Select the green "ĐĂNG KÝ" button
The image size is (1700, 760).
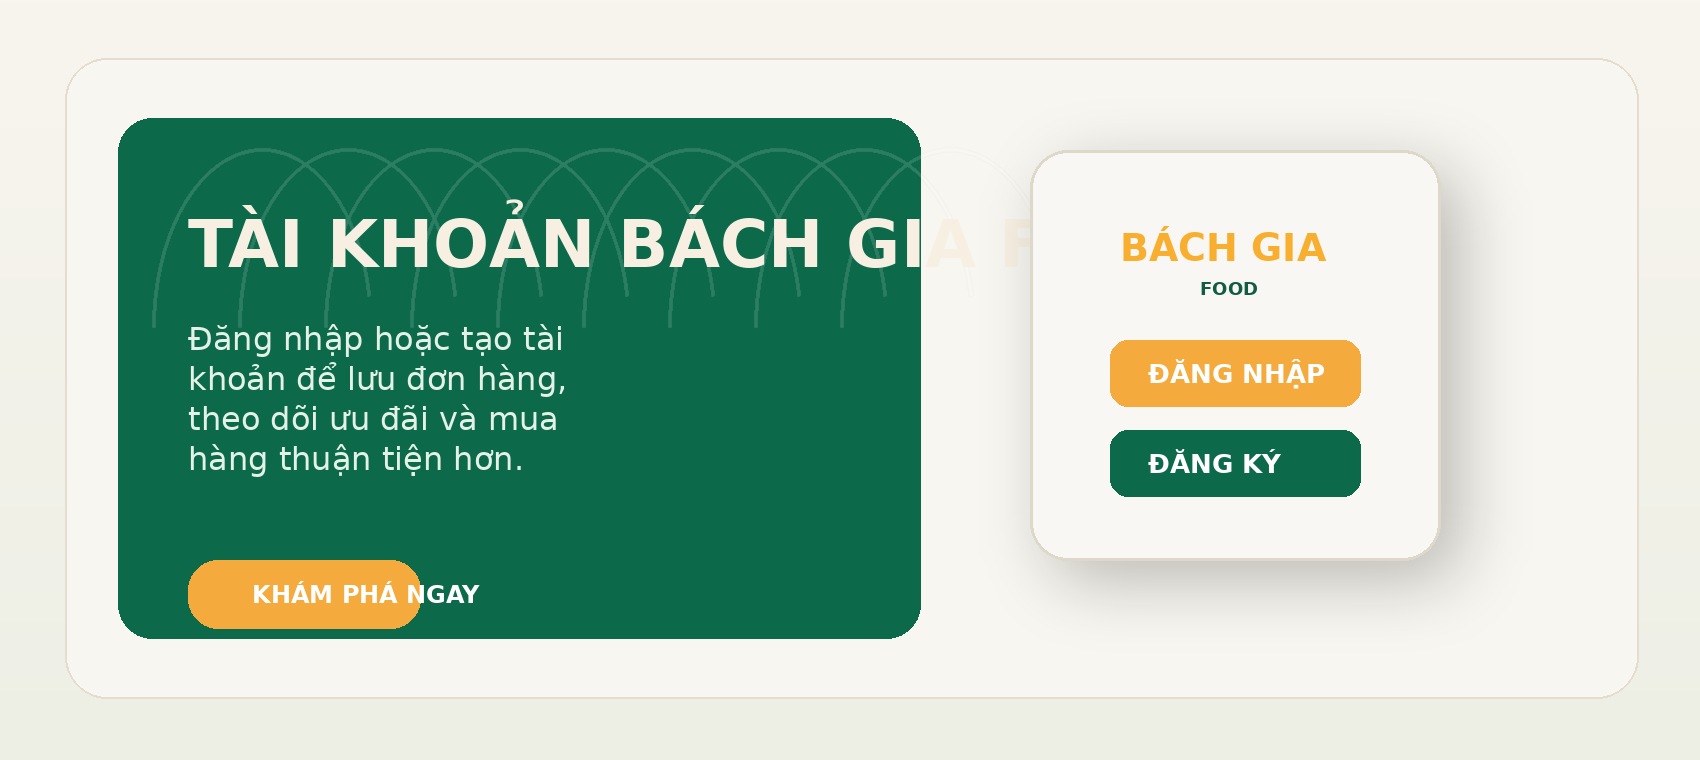(1235, 463)
